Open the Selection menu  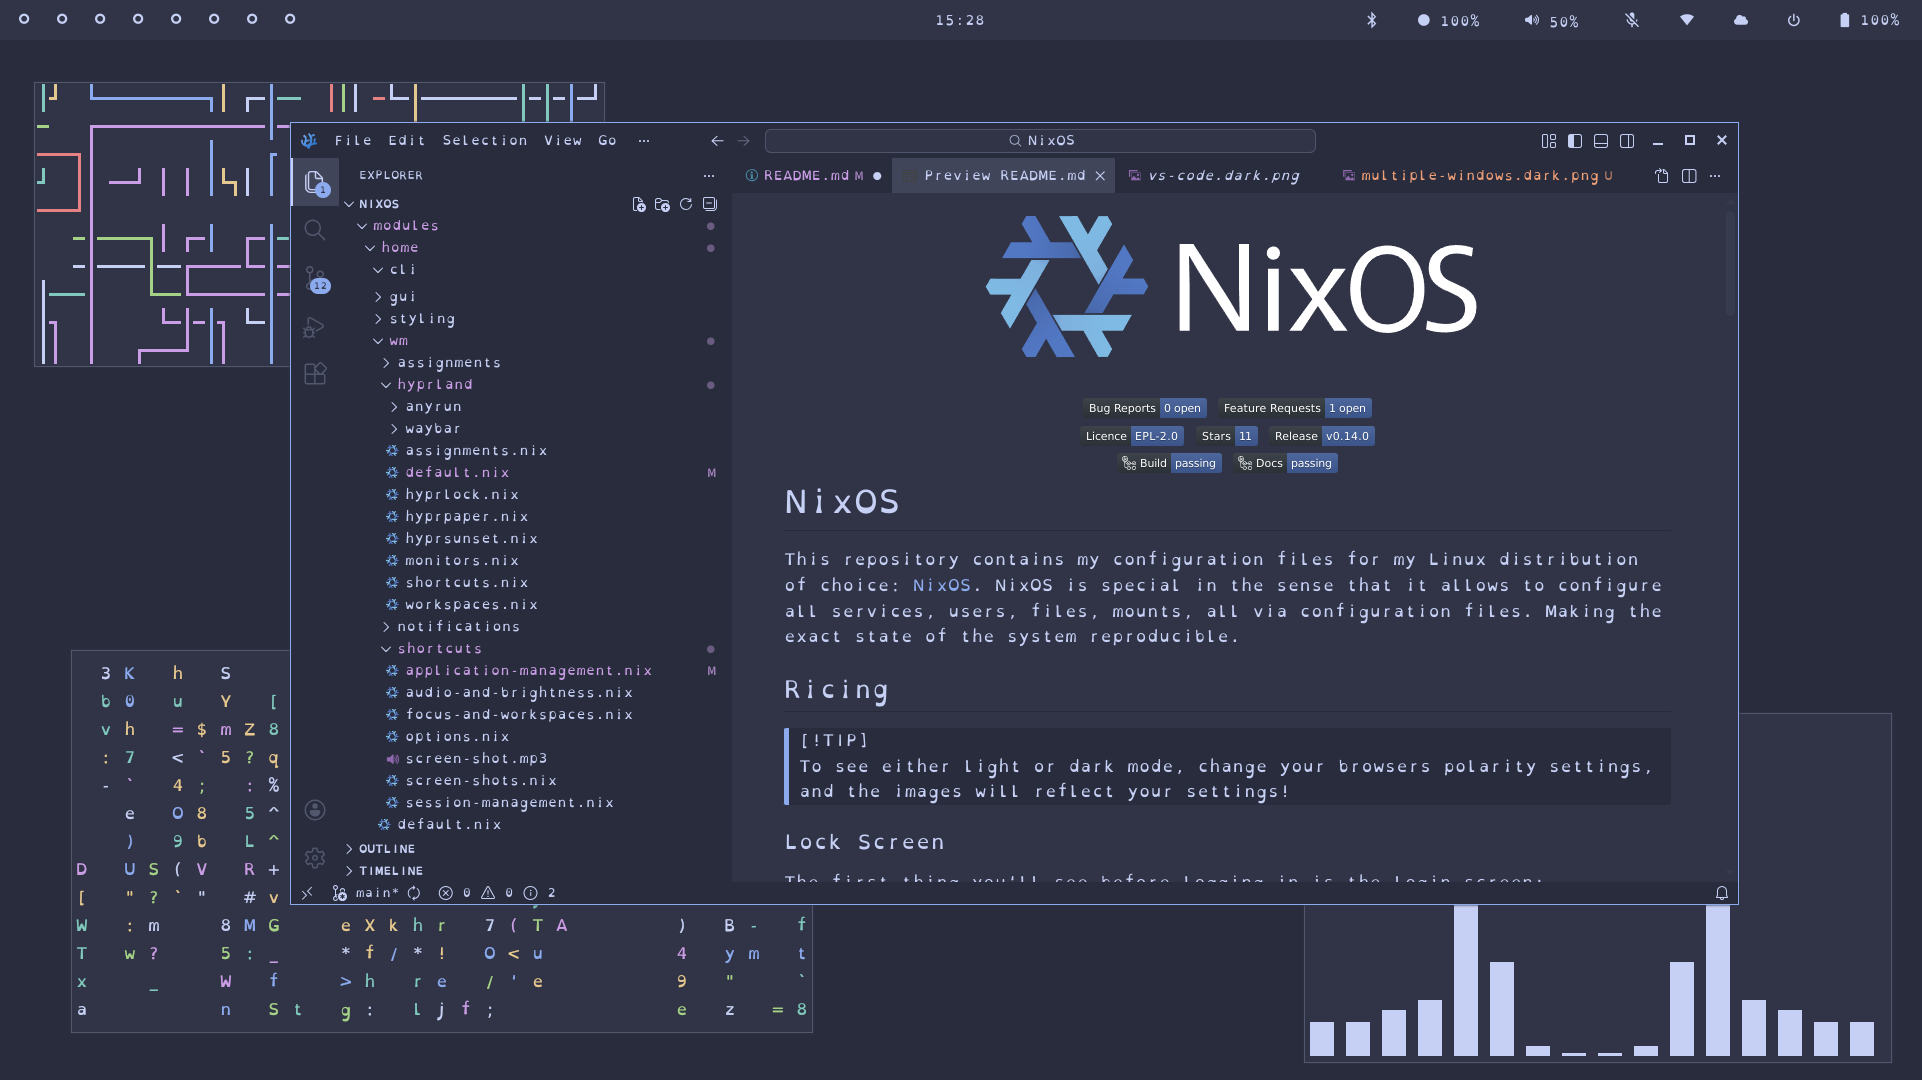tap(485, 140)
